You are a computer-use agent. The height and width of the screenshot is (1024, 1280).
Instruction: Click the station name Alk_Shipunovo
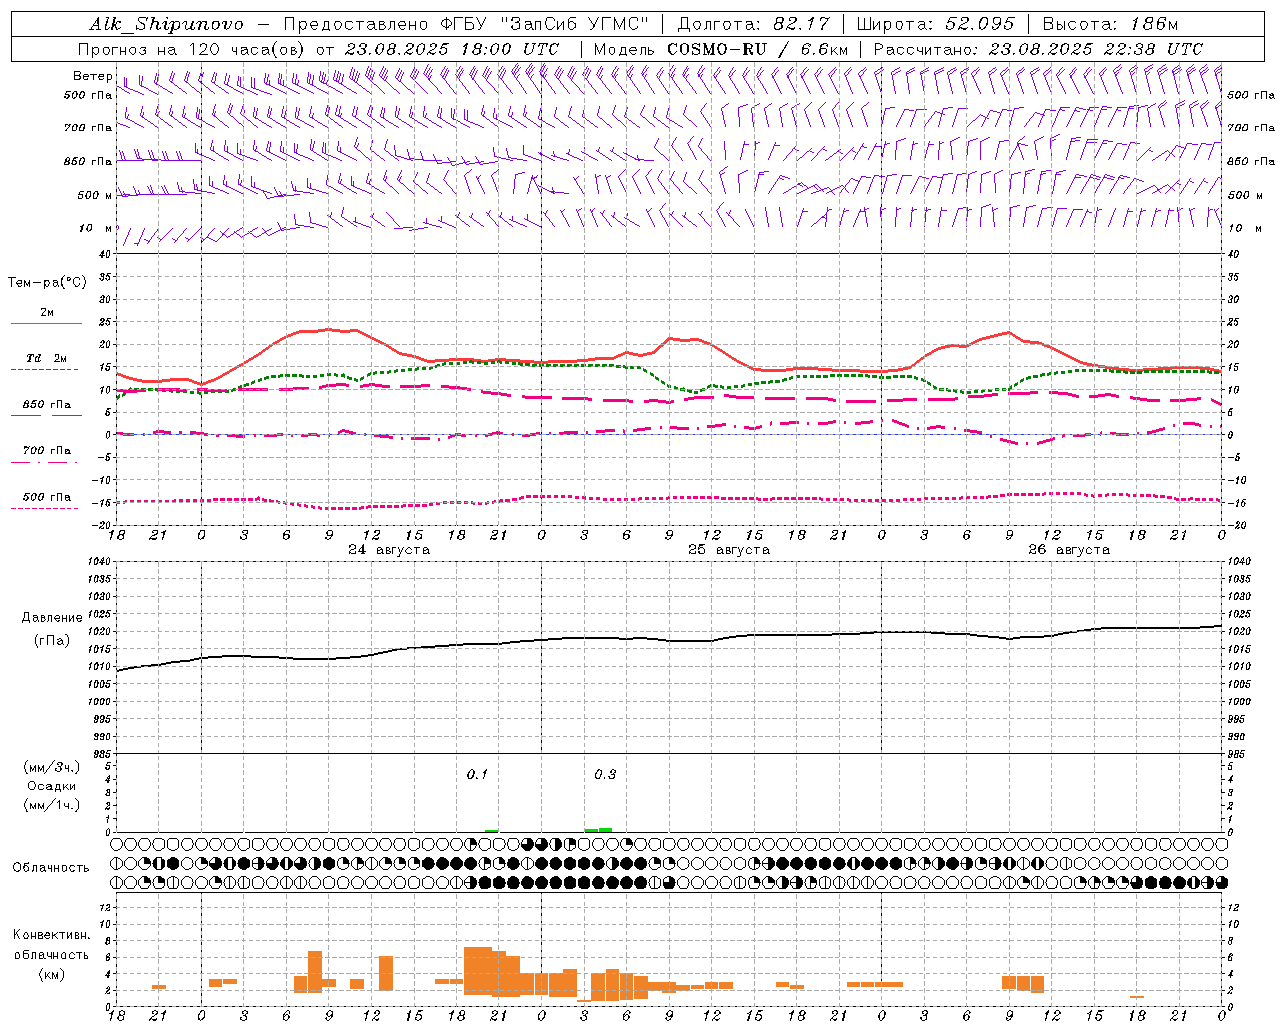click(167, 24)
